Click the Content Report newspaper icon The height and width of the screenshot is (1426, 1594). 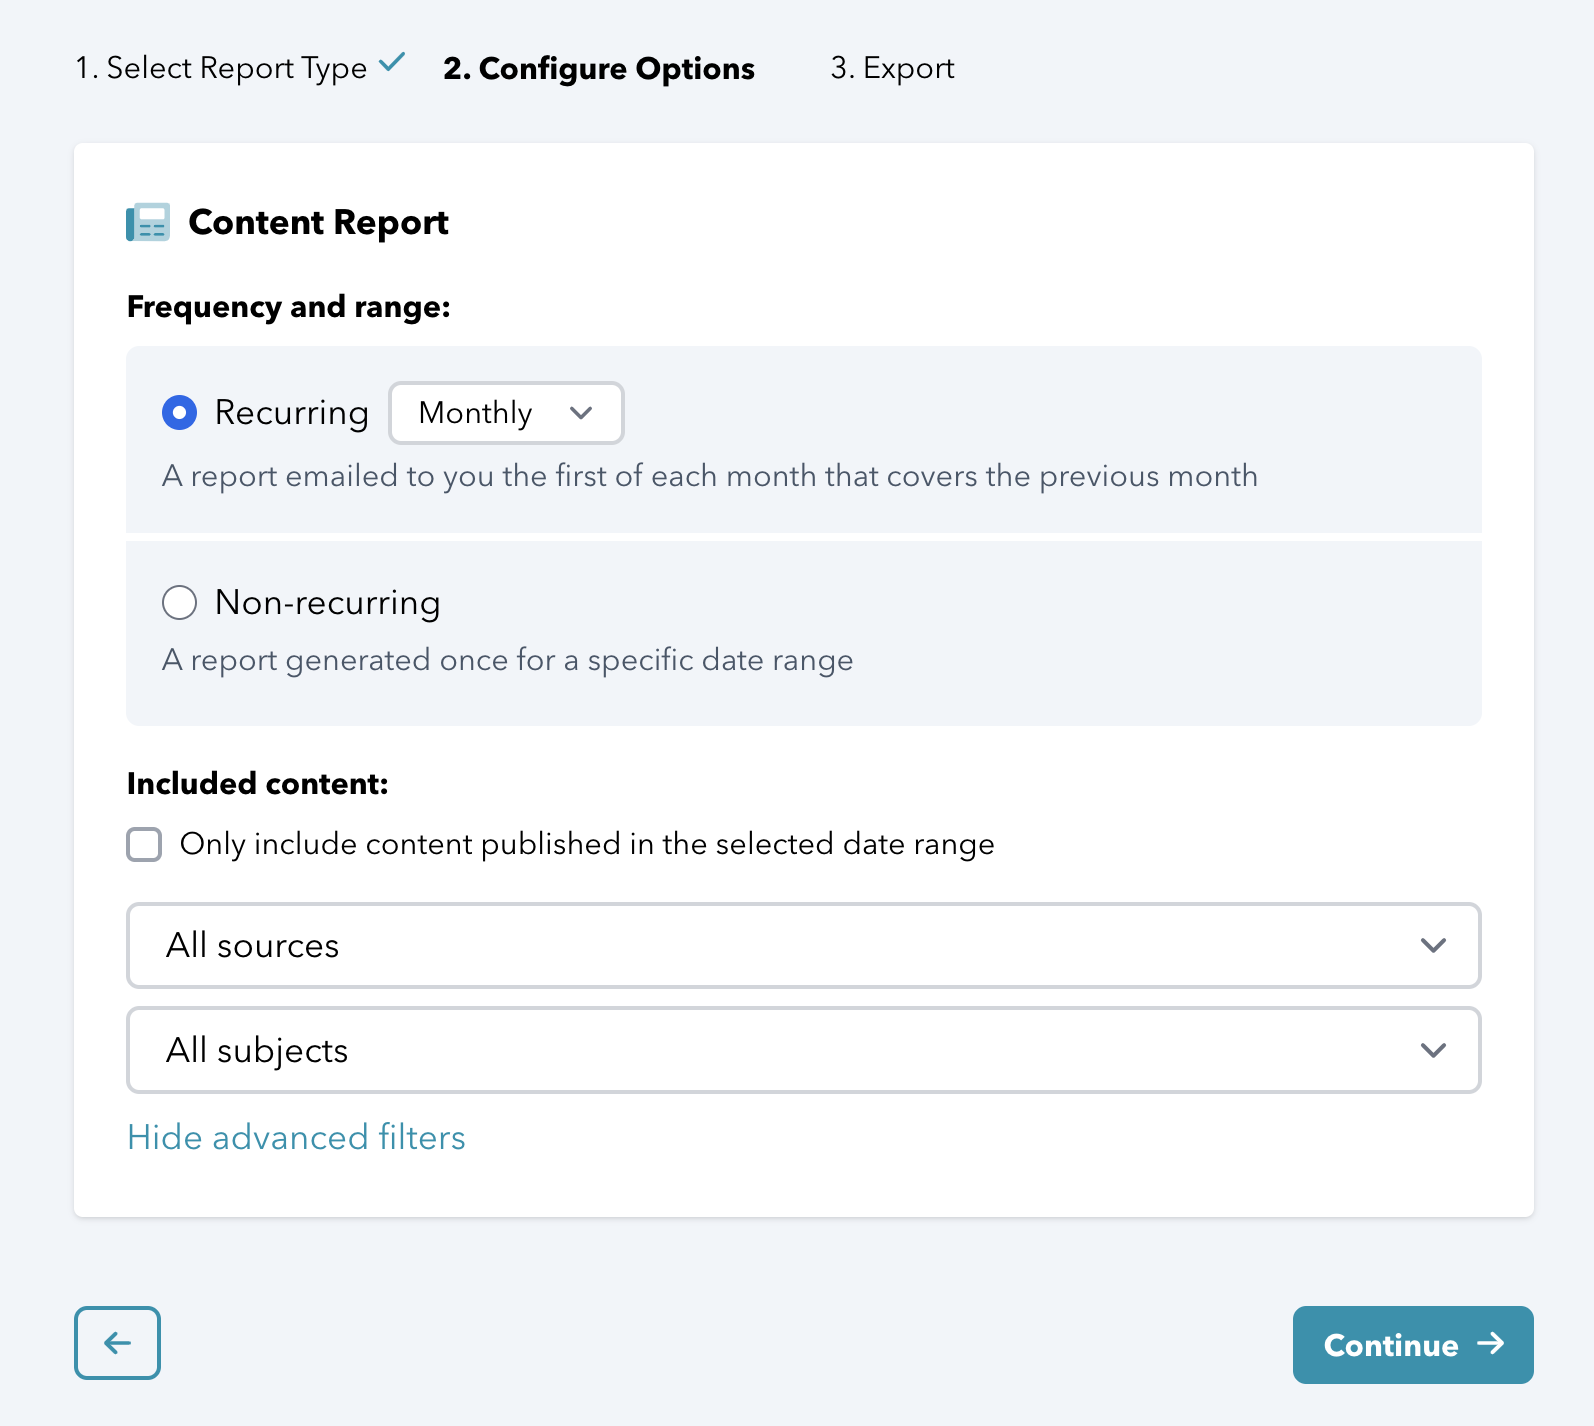(x=148, y=222)
